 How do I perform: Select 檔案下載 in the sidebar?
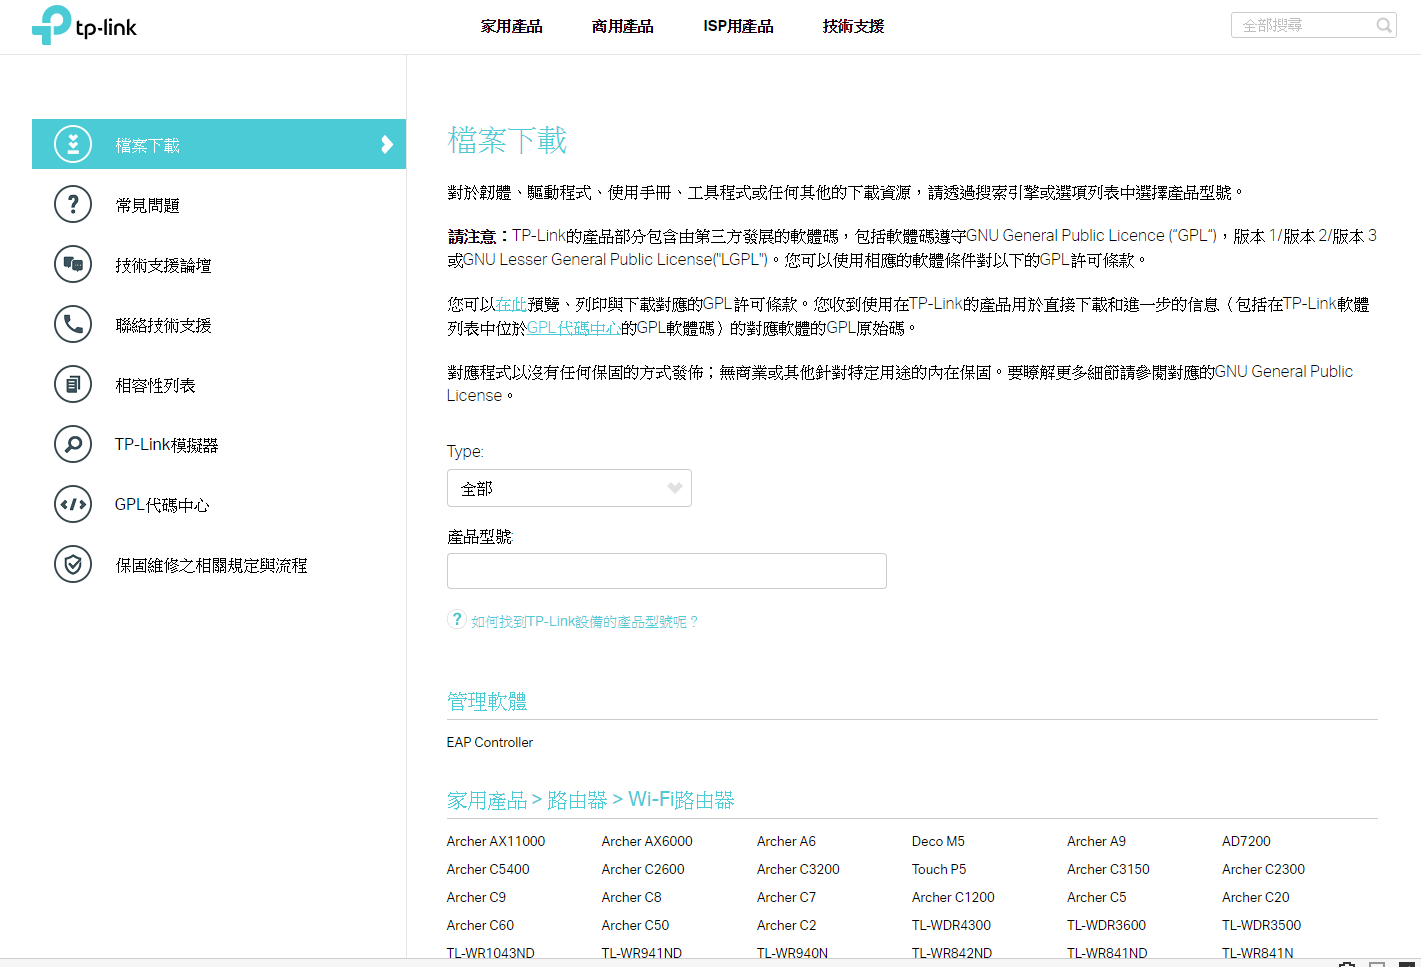point(219,144)
